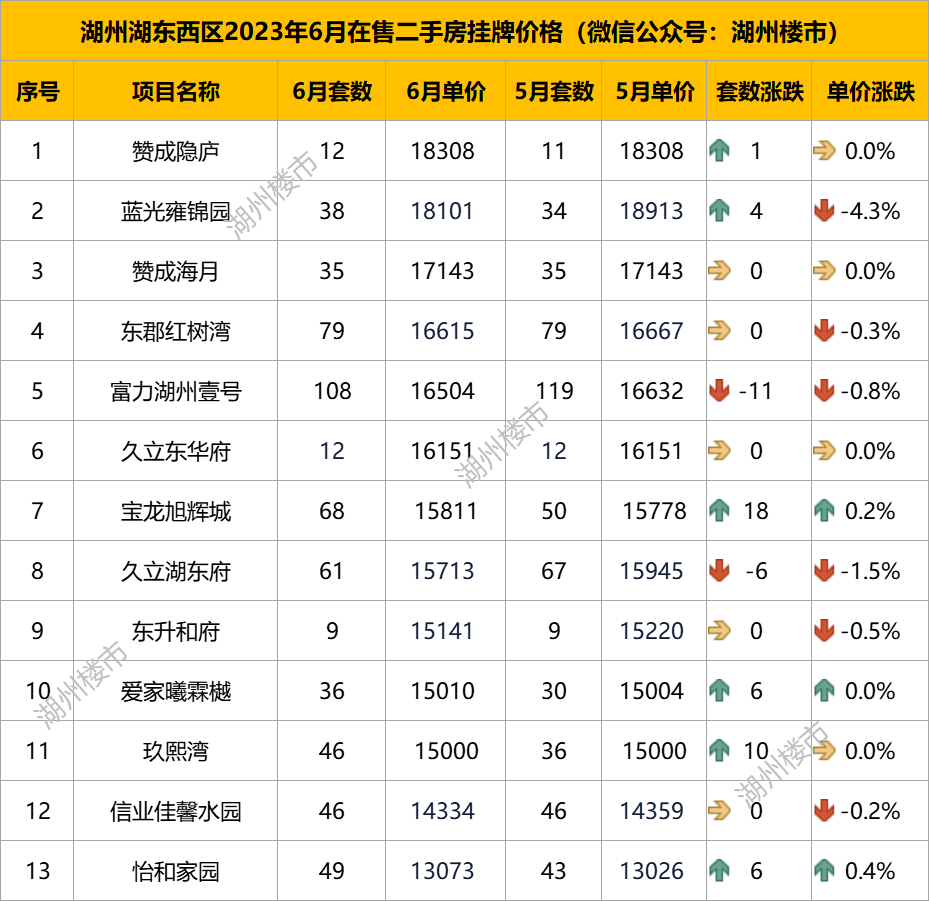The height and width of the screenshot is (901, 929).
Task: Click the yellow arrow in 赞成海月 套数涨跌
Action: click(719, 271)
